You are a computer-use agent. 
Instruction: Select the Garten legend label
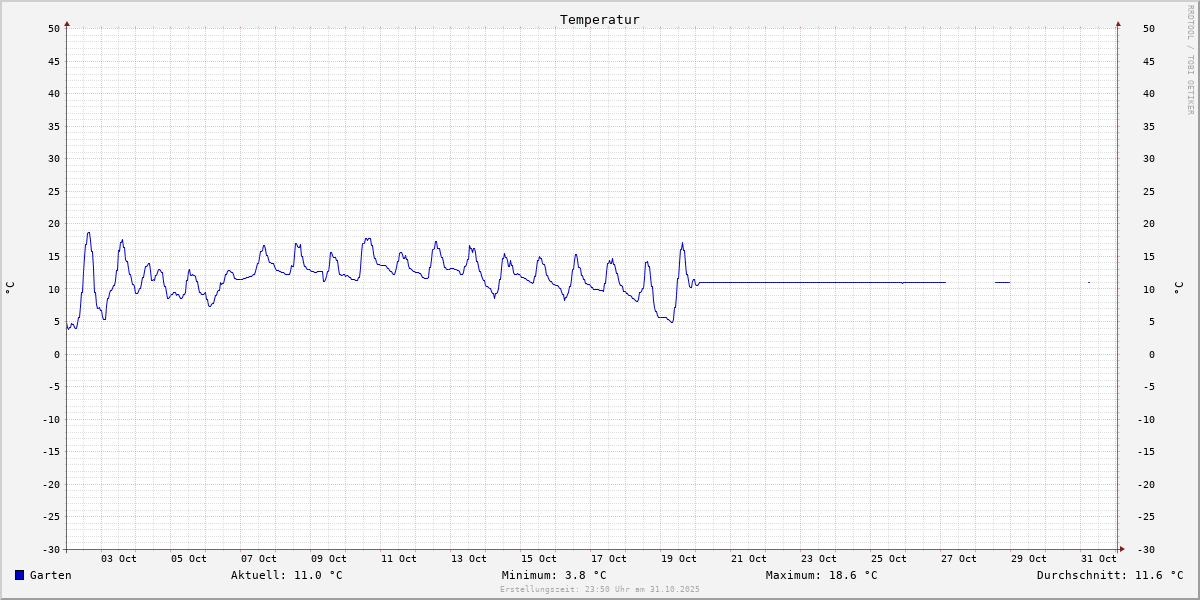[51, 575]
